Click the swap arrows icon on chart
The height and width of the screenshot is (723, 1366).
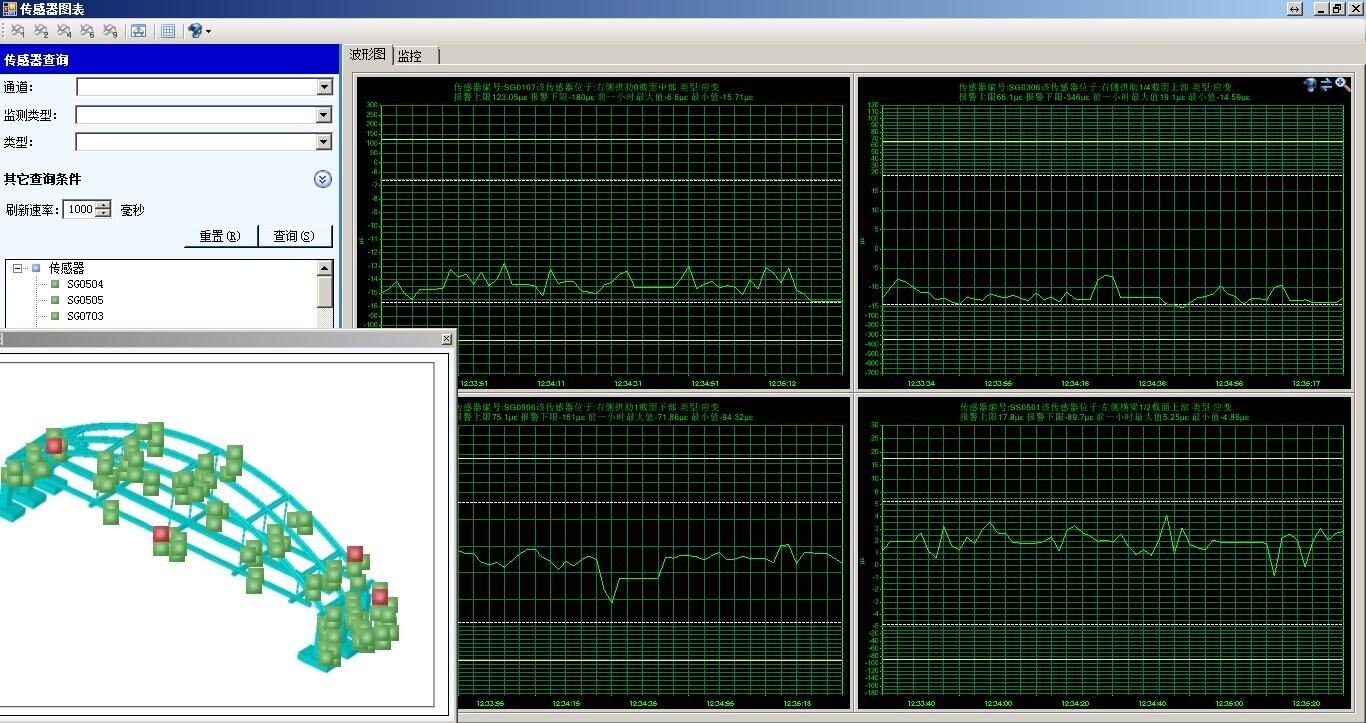point(1326,85)
